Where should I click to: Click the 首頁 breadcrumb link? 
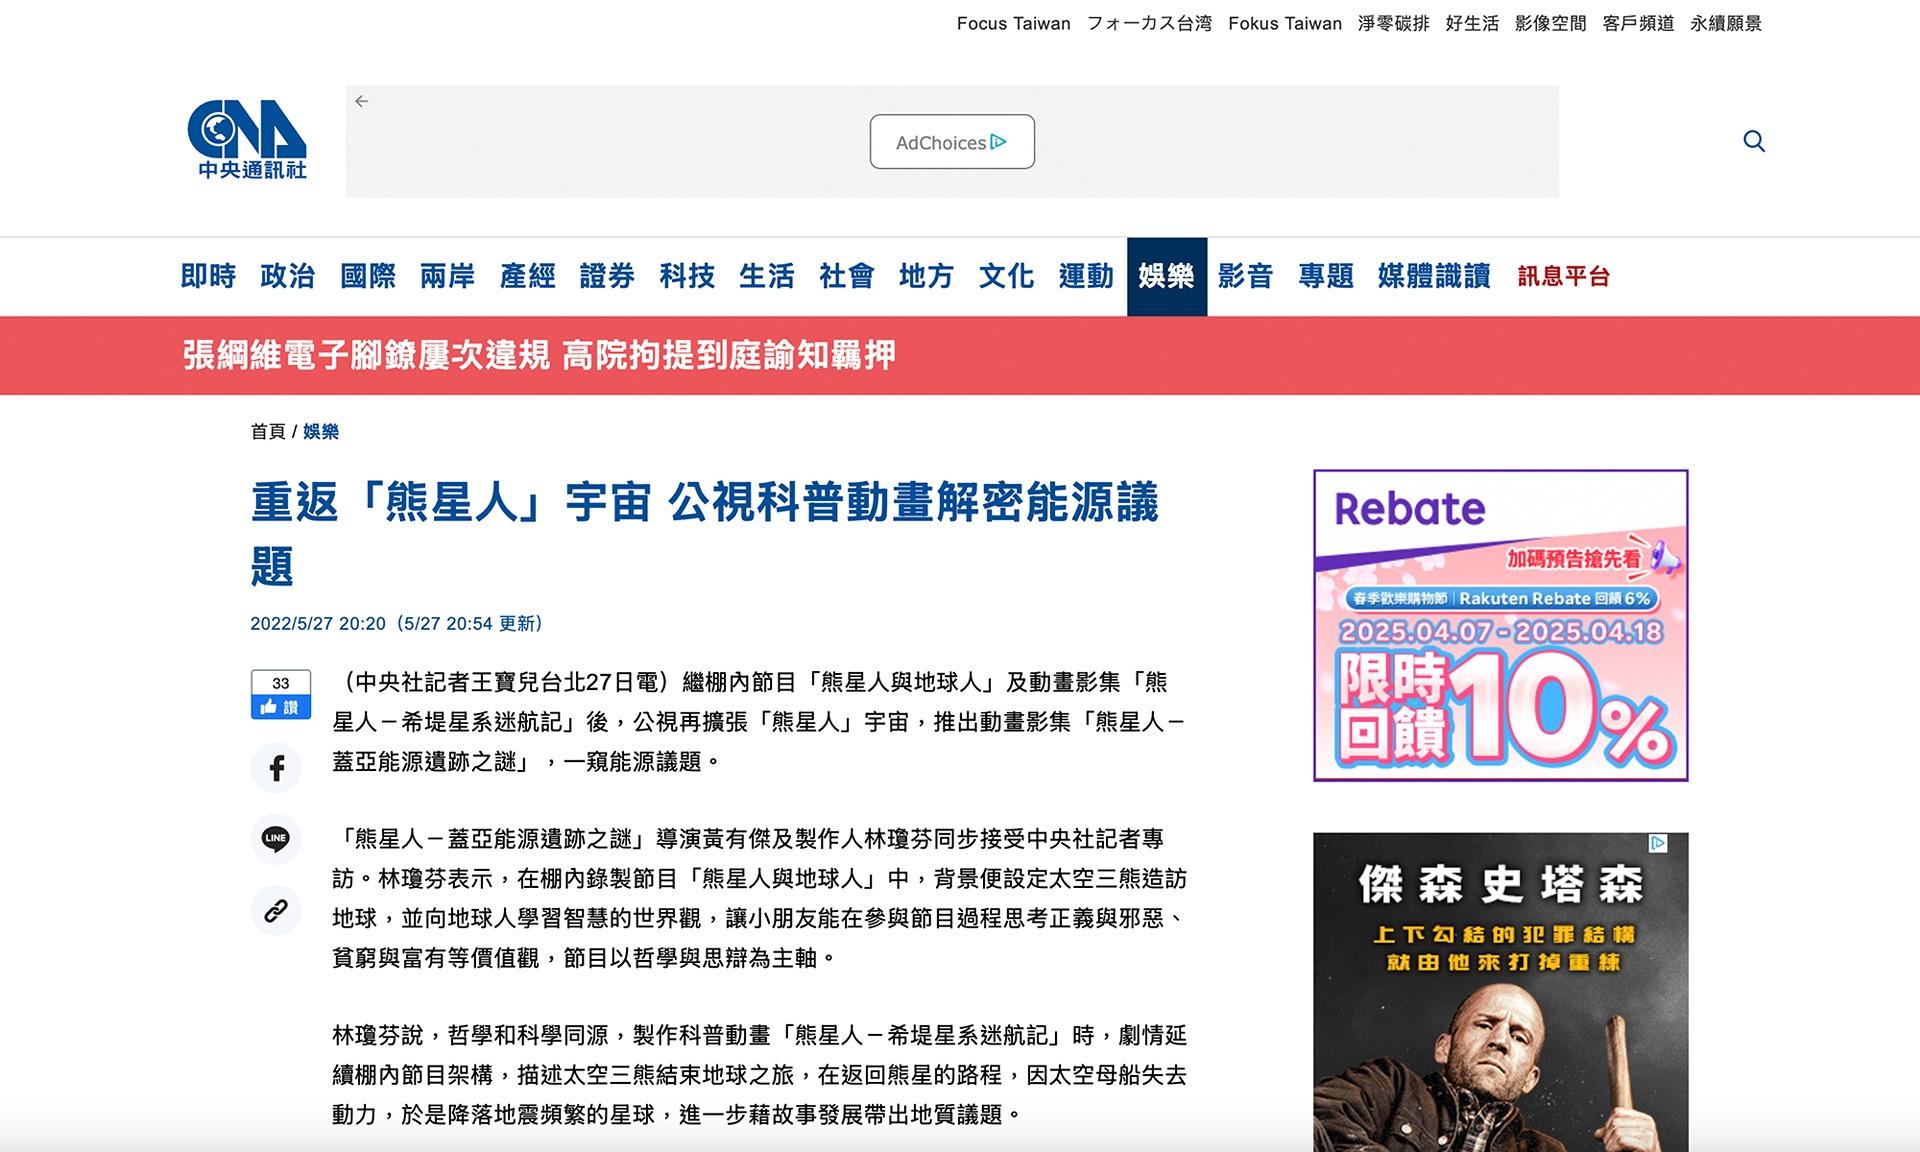coord(267,431)
